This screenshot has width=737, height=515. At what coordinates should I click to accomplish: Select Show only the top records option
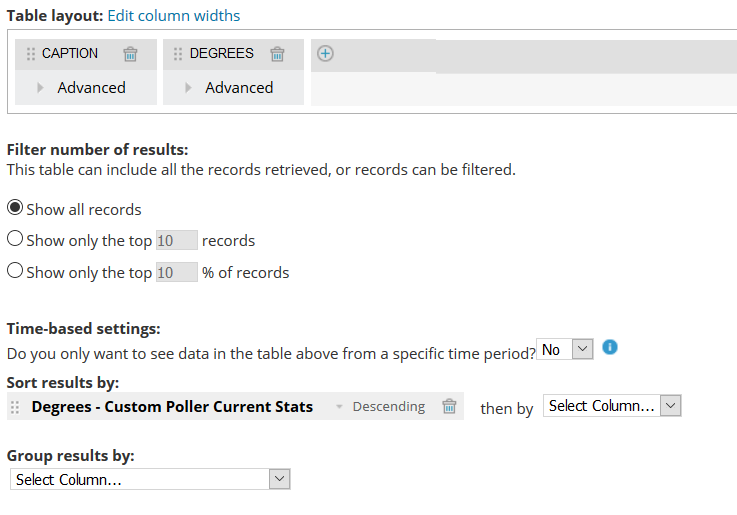15,240
